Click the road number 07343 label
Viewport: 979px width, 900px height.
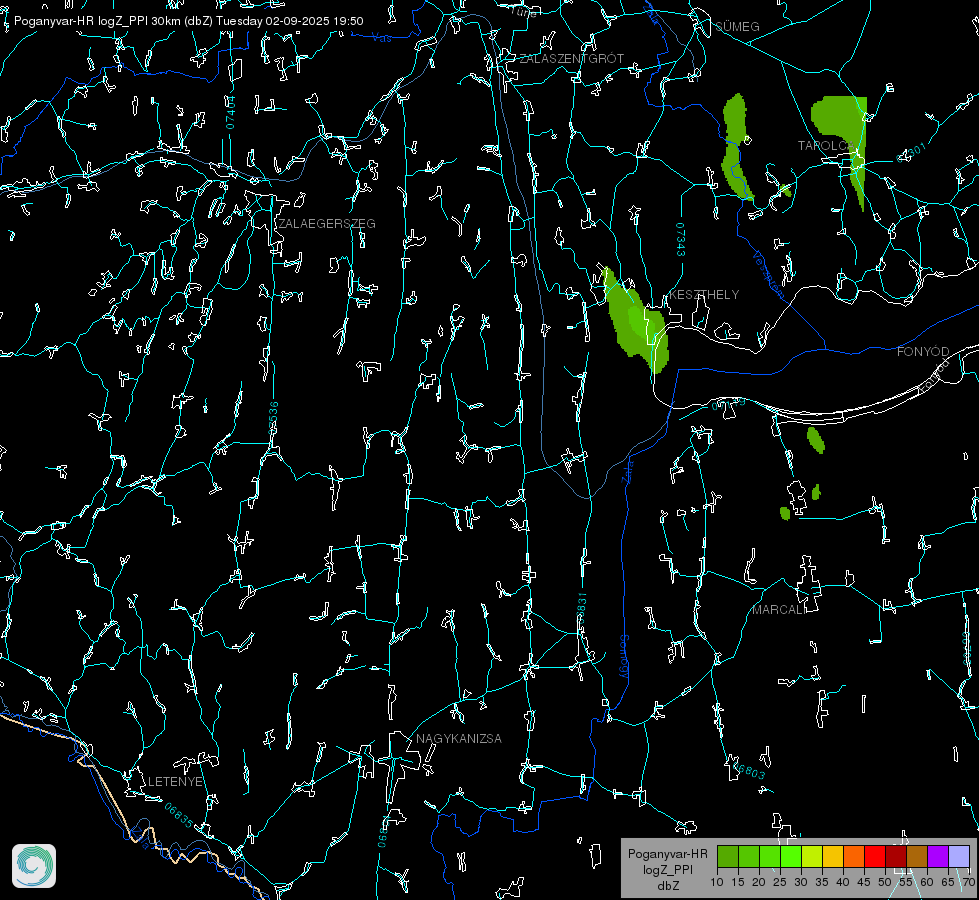pyautogui.click(x=681, y=240)
